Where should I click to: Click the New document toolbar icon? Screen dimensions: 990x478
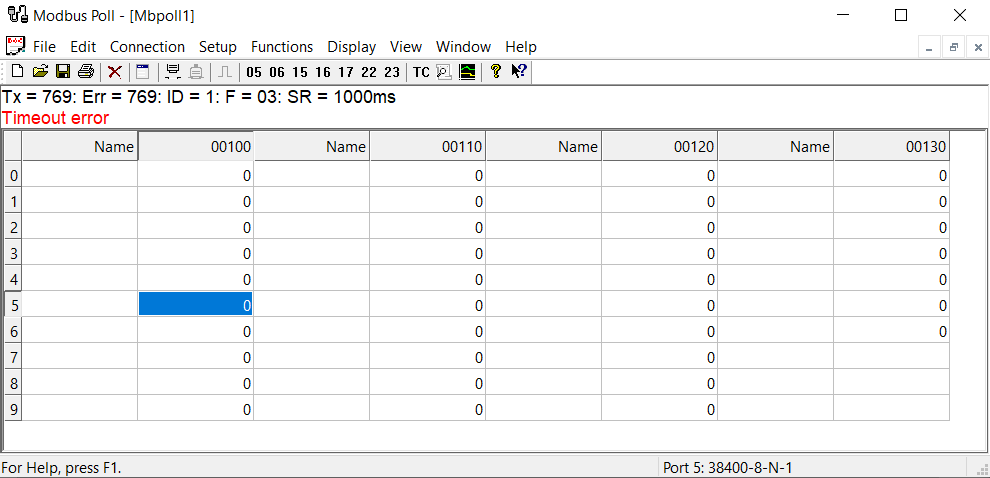17,72
